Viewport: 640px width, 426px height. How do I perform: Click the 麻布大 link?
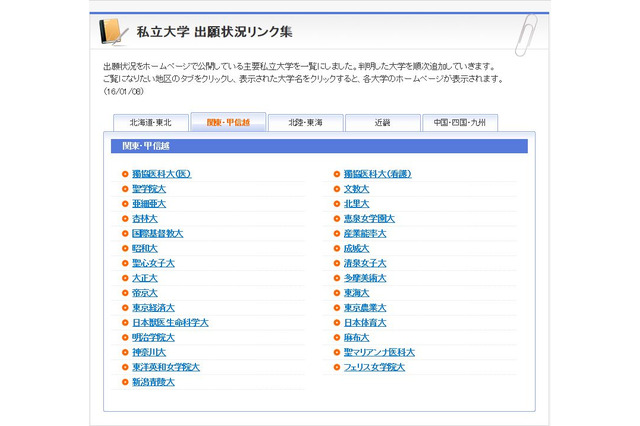(x=356, y=337)
